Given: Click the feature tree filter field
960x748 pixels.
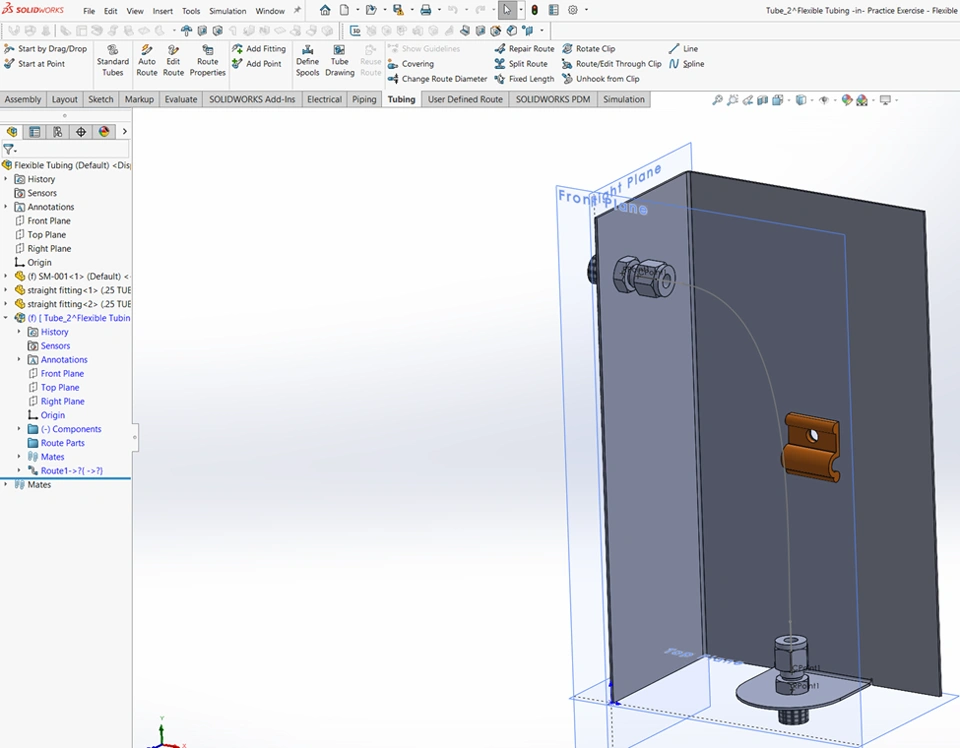Looking at the screenshot, I should pyautogui.click(x=70, y=149).
